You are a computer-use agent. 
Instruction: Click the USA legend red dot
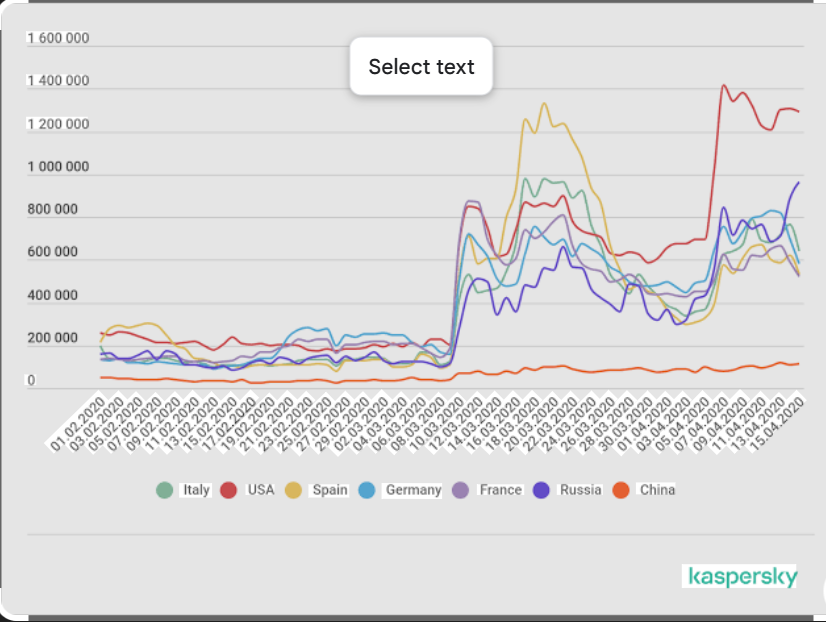pos(229,490)
